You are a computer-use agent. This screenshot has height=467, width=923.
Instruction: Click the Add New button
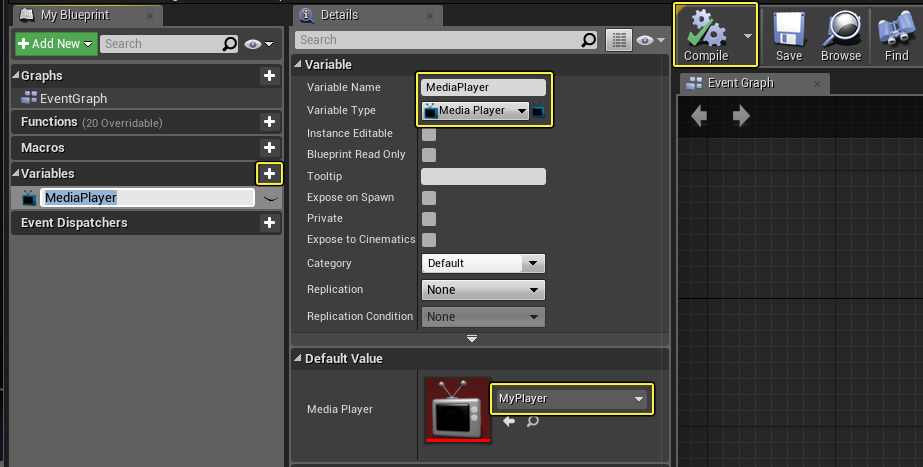pos(55,44)
